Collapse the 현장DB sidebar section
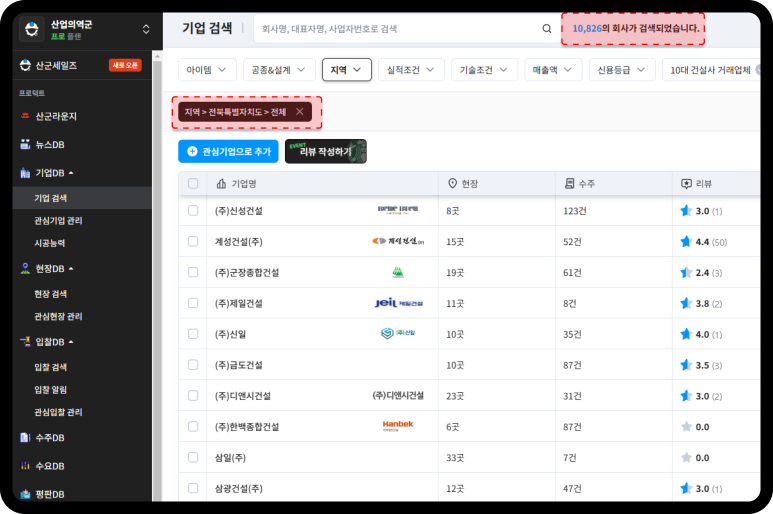Viewport: 773px width, 514px height. point(71,269)
